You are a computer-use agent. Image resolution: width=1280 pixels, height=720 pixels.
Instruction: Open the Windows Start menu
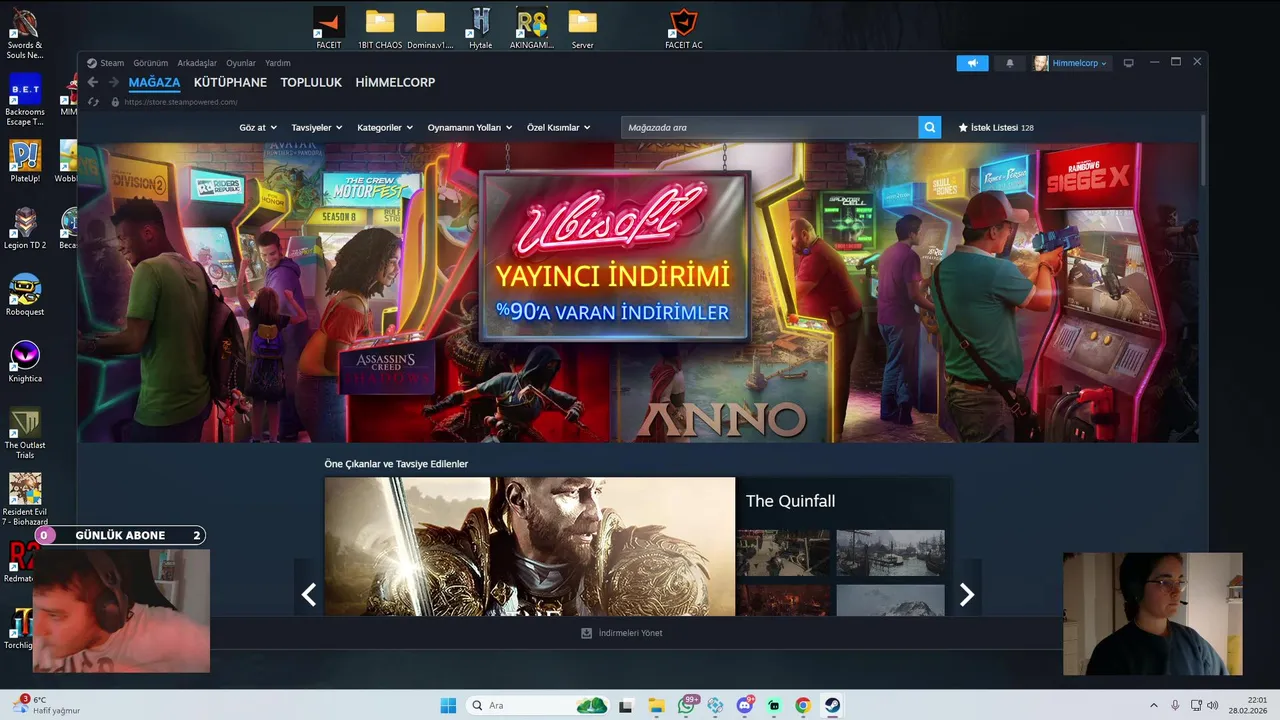tap(448, 705)
